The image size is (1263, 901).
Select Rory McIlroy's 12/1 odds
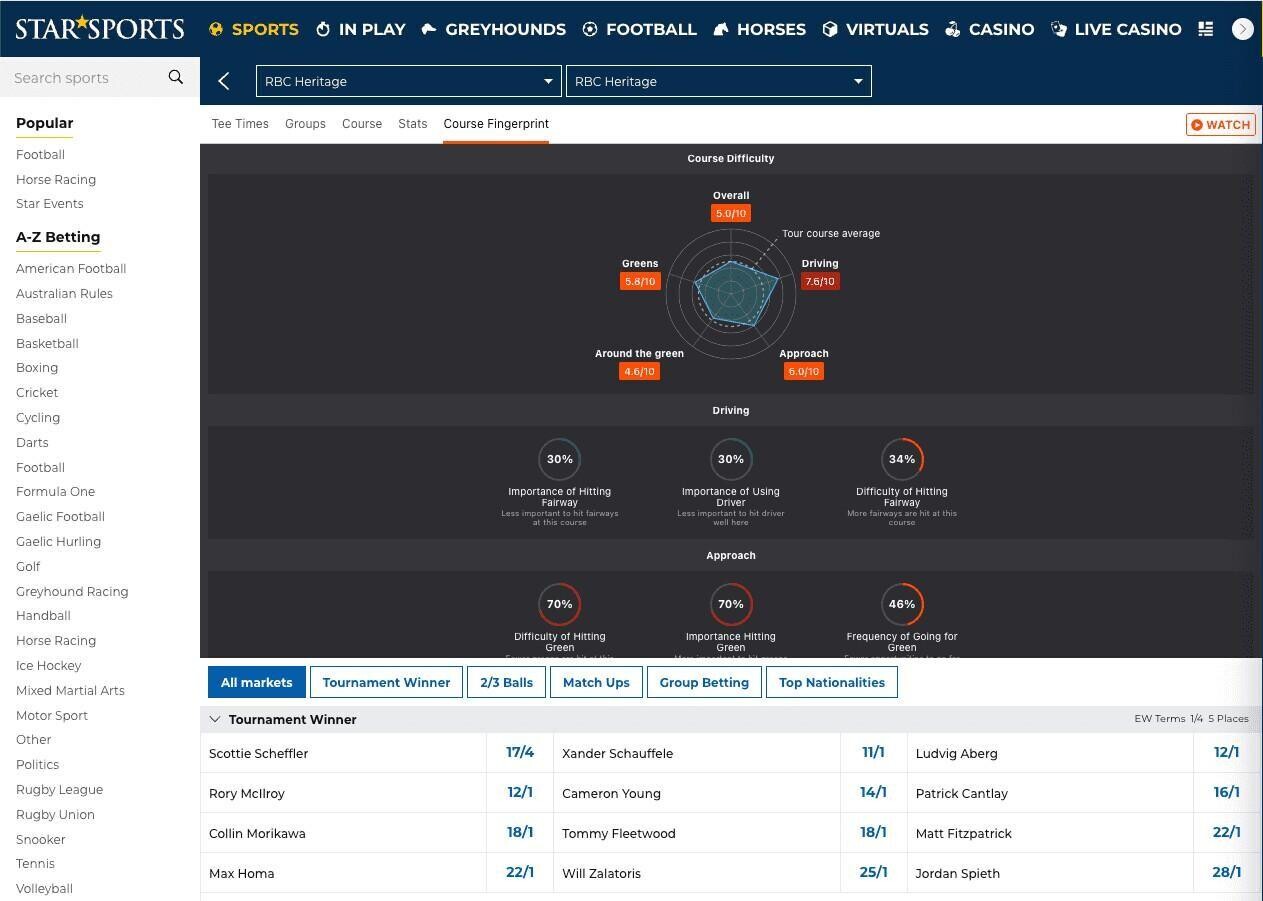(x=520, y=793)
